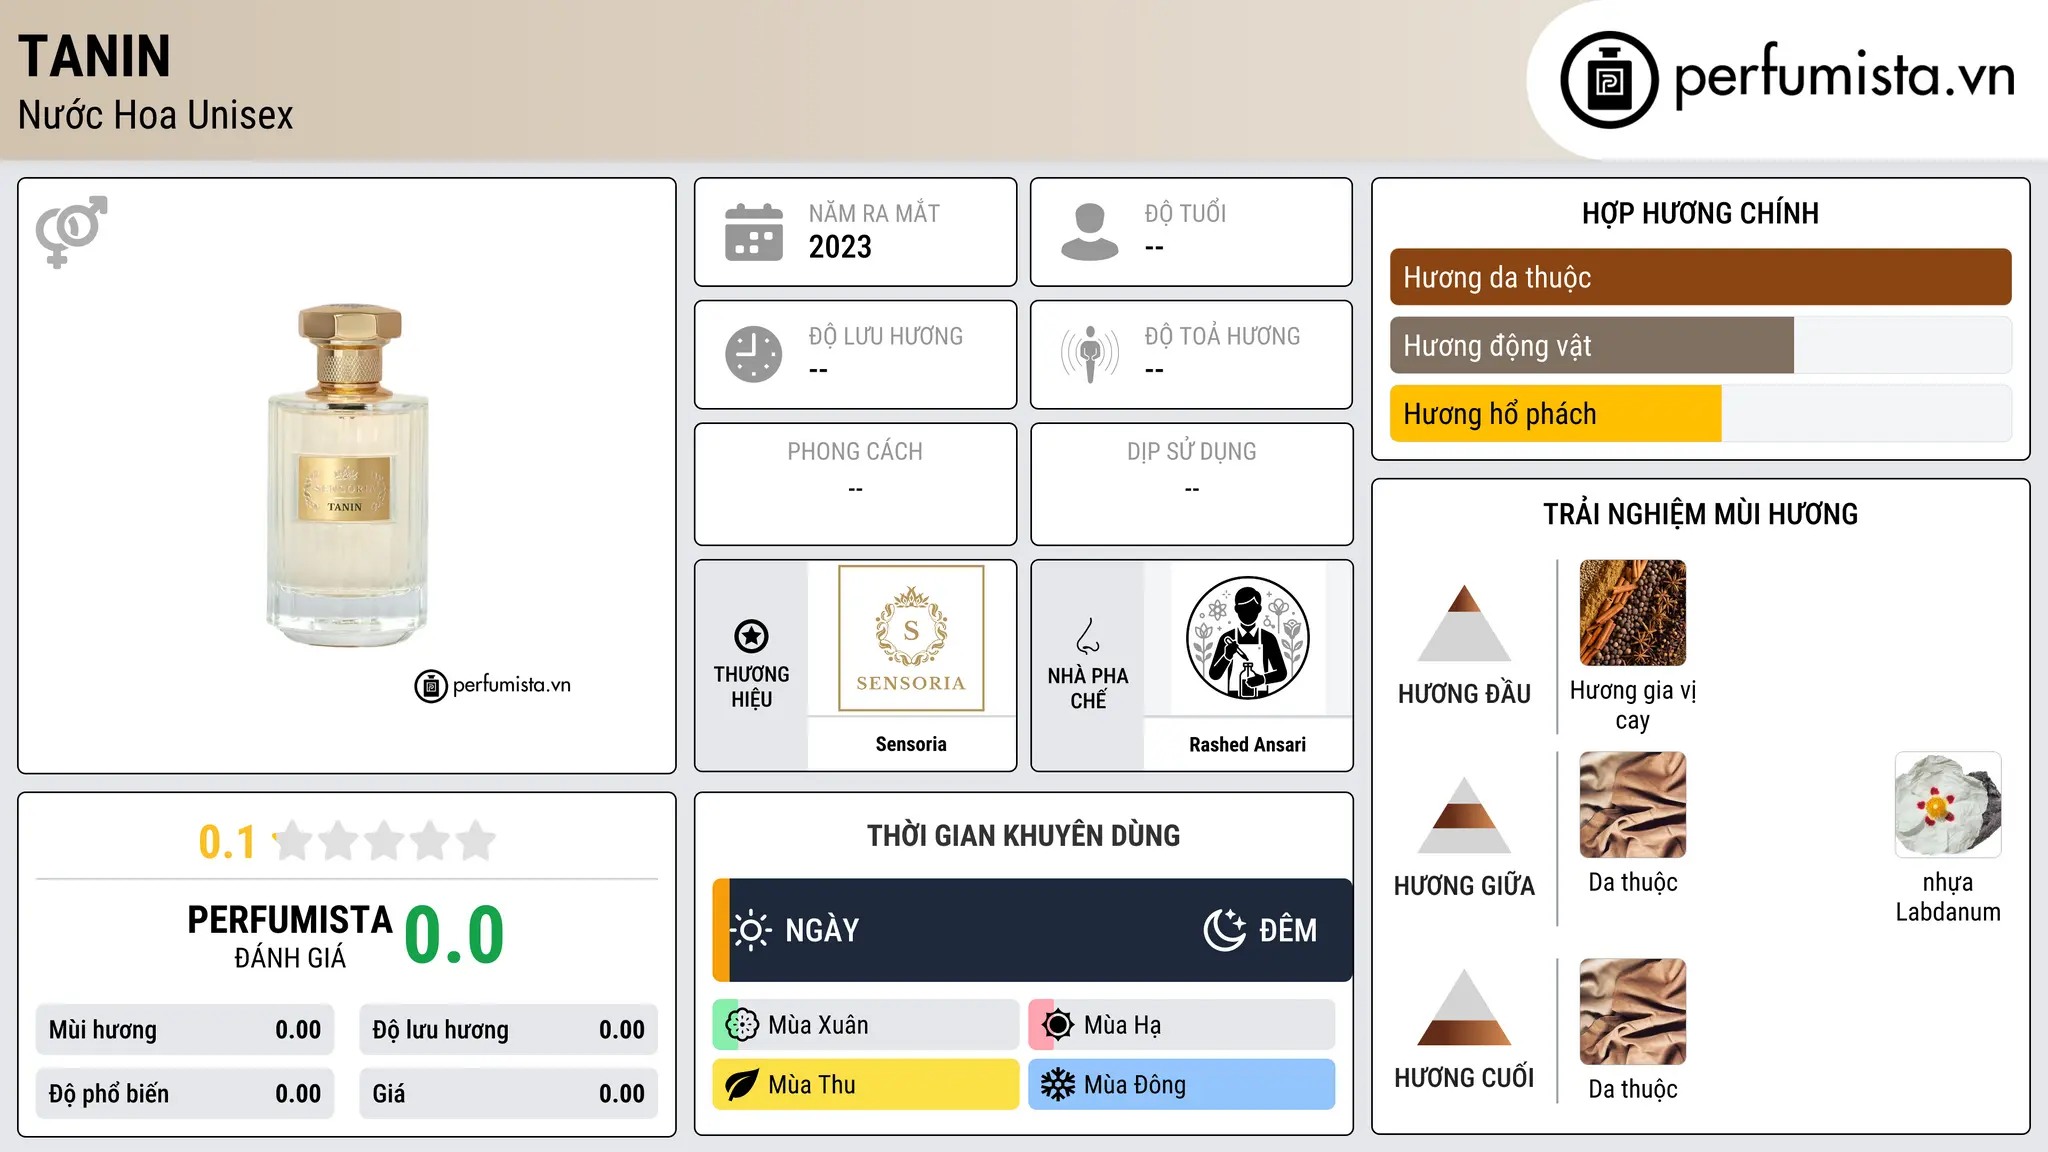Click the Hương Đầu pyramid icon
2048x1152 pixels.
tap(1464, 622)
